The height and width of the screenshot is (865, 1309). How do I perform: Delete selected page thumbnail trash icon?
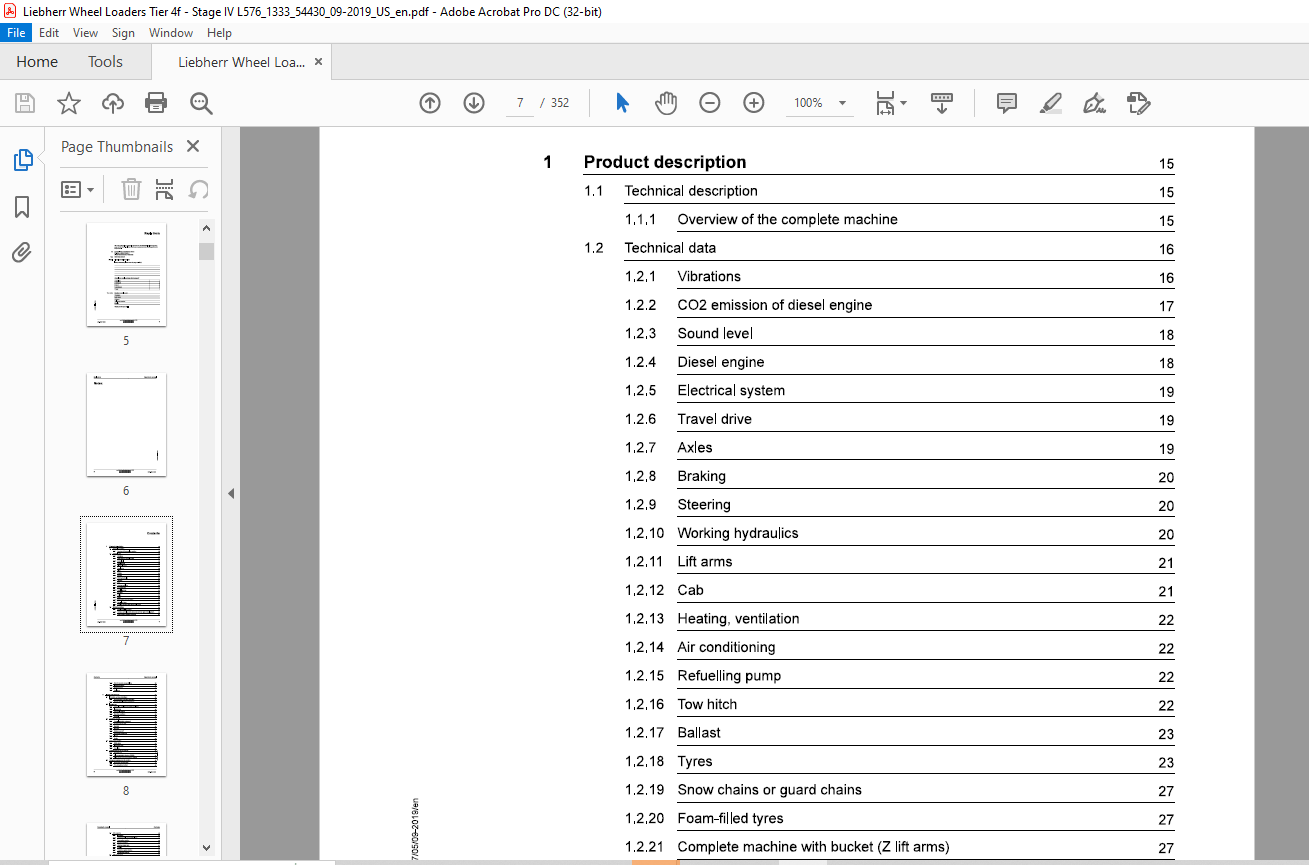coord(131,189)
